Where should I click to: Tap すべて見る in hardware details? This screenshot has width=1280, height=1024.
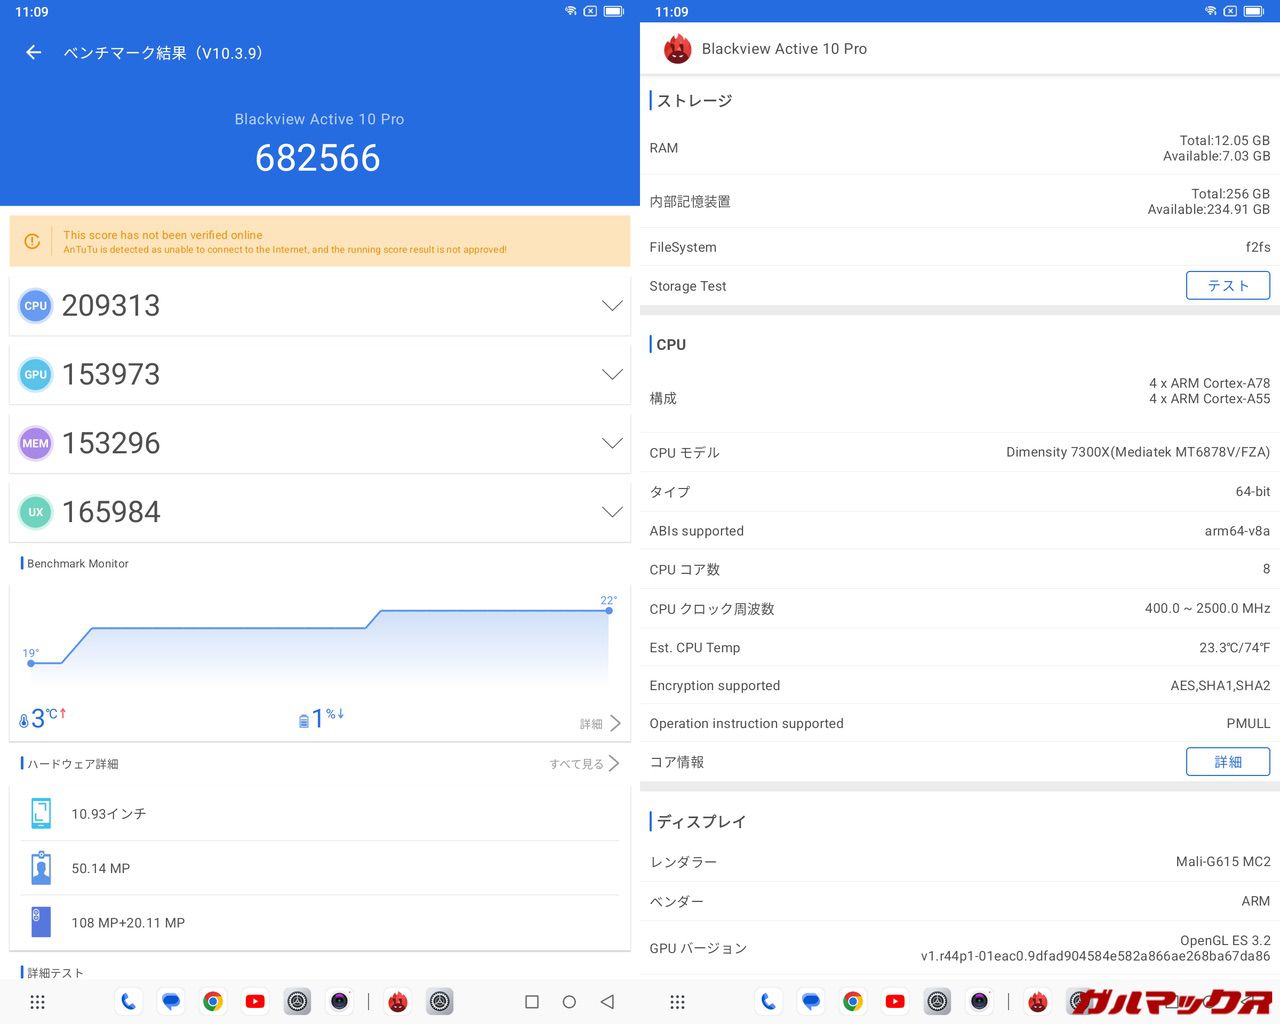pos(584,764)
